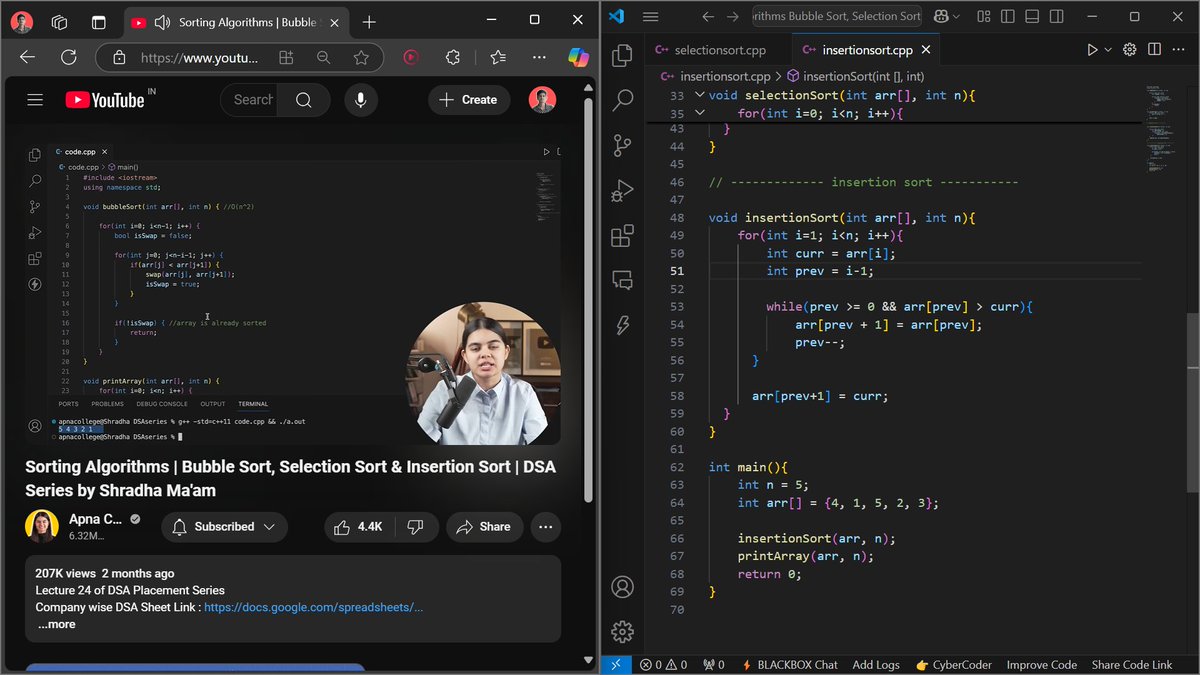Open Source Control view in VS Code
This screenshot has height=675, width=1200.
(622, 145)
